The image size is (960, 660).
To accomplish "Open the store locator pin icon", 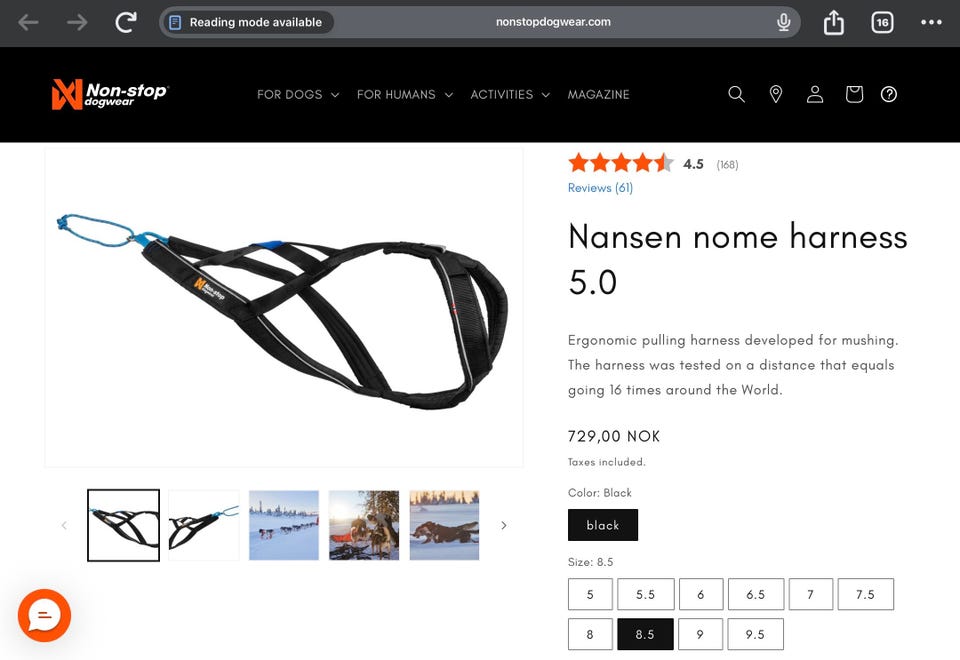I will point(776,94).
